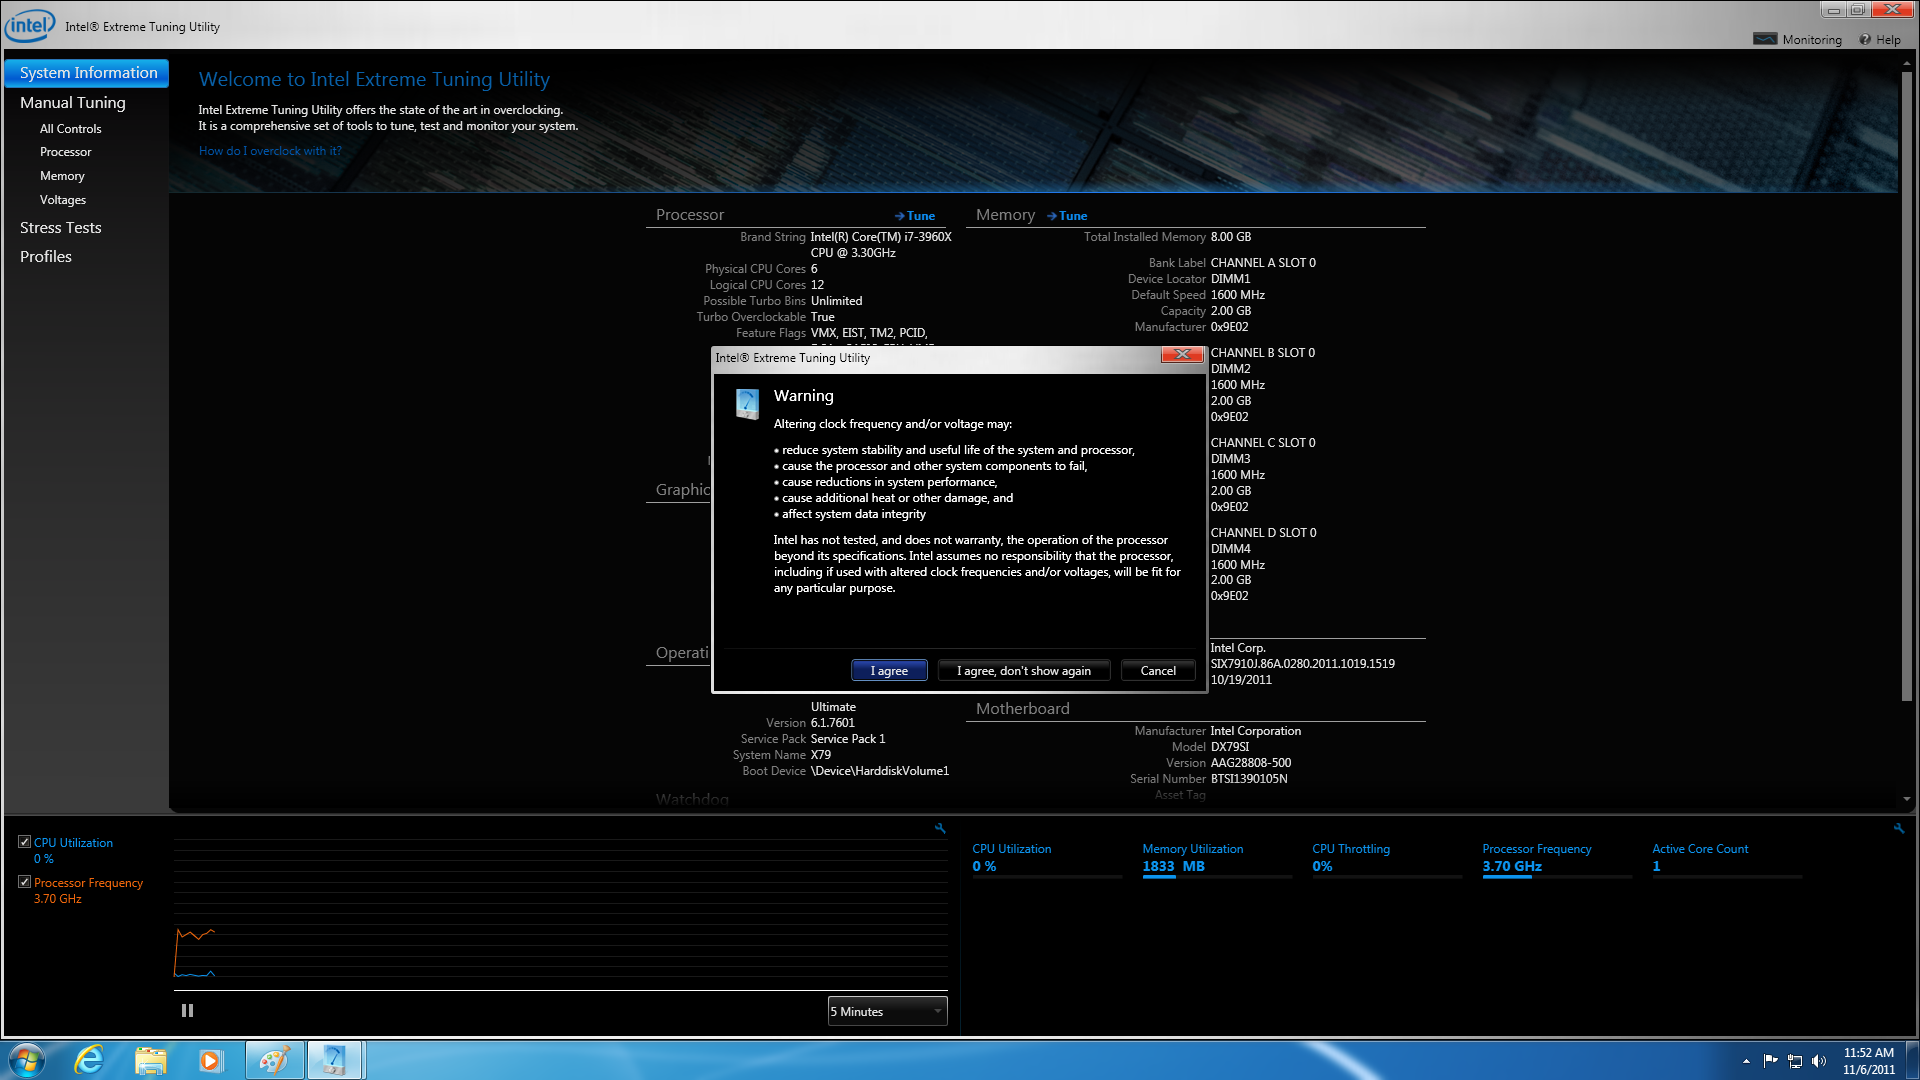Click the main panel vertical scrollbar
The height and width of the screenshot is (1080, 1920).
click(1907, 385)
